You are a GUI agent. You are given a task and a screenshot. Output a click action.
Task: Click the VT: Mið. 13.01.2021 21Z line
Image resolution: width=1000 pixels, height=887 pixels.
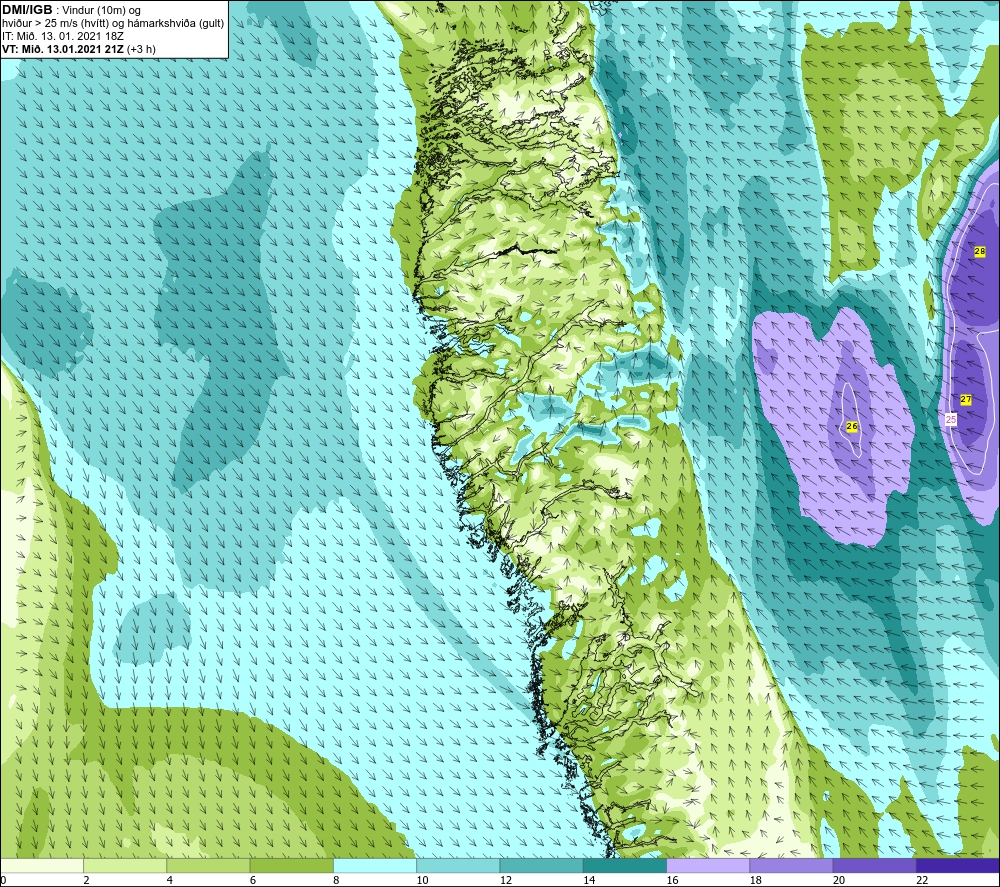78,49
